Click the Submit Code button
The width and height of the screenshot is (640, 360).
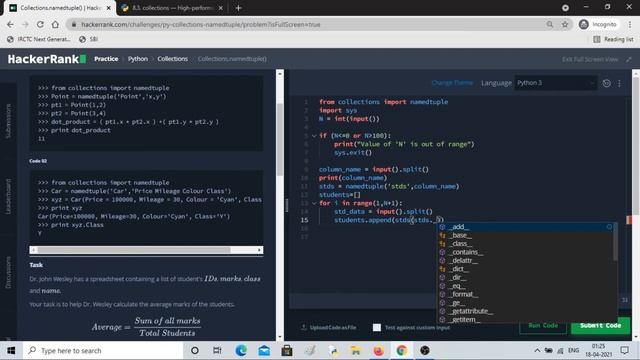pyautogui.click(x=600, y=325)
